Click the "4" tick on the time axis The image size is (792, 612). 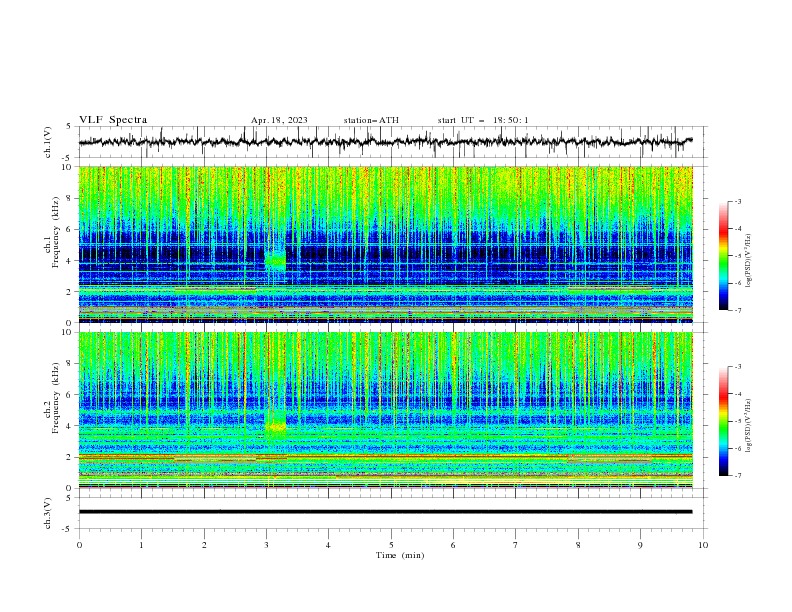pos(328,545)
